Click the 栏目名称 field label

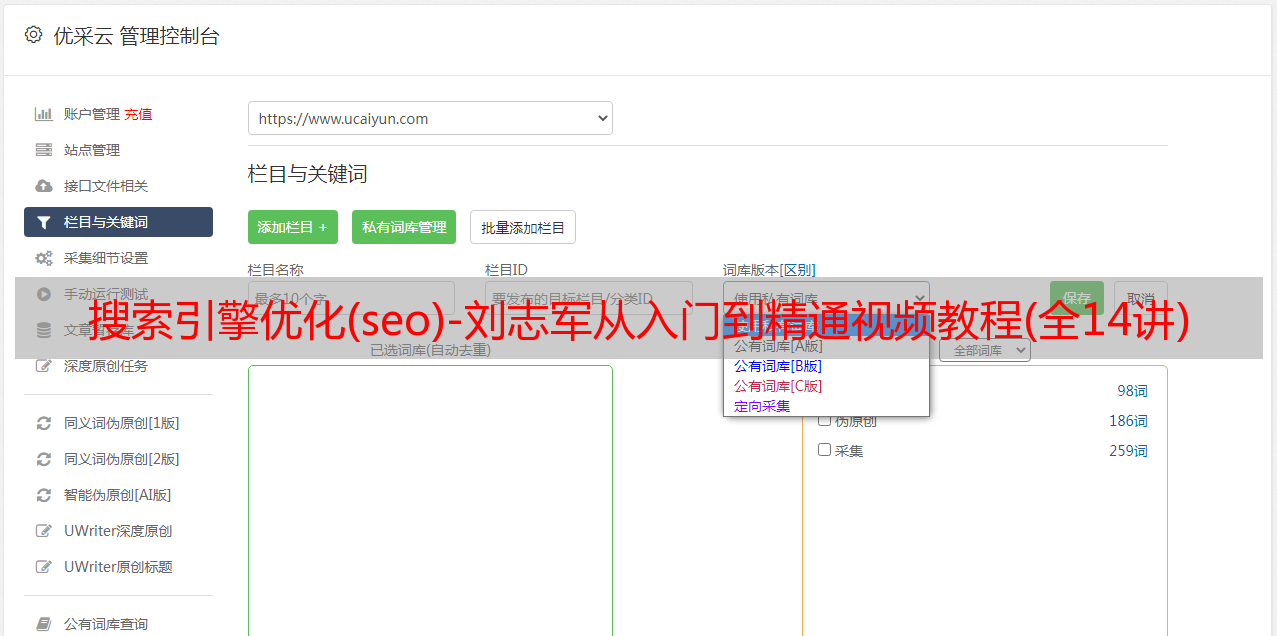coord(276,270)
